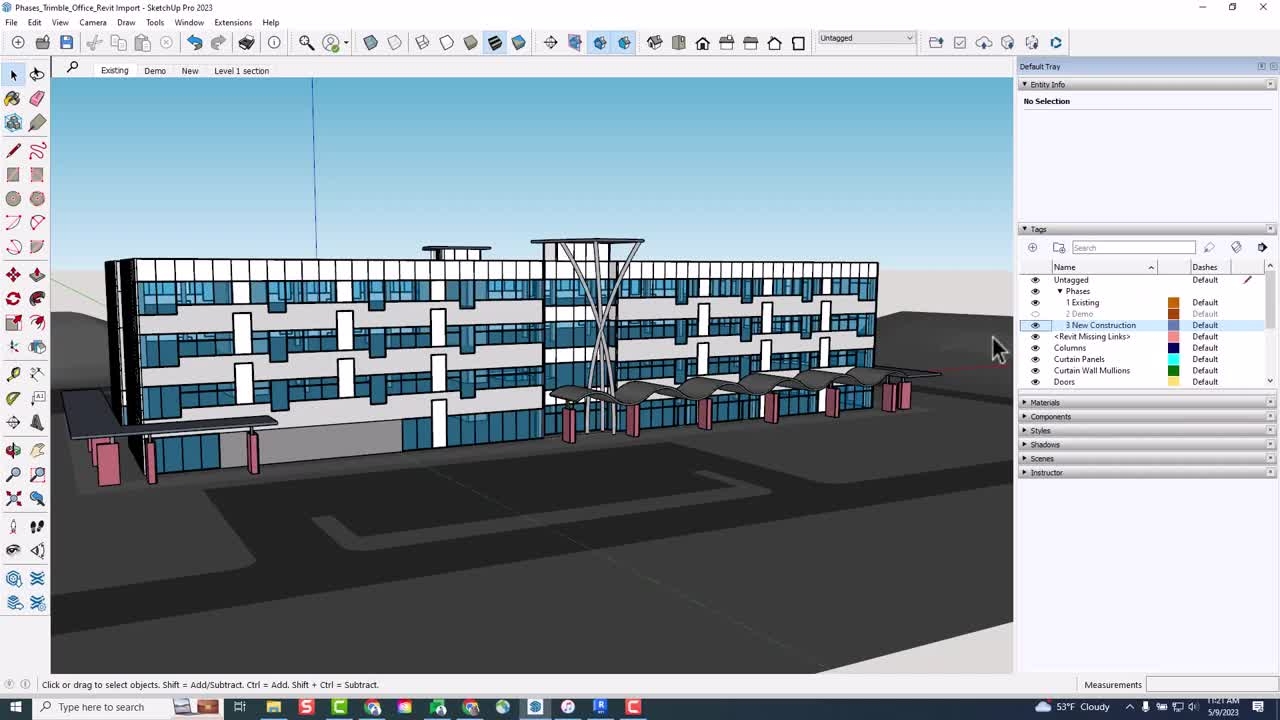The height and width of the screenshot is (720, 1280).
Task: Collapse the Phases tag folder
Action: coord(1059,291)
